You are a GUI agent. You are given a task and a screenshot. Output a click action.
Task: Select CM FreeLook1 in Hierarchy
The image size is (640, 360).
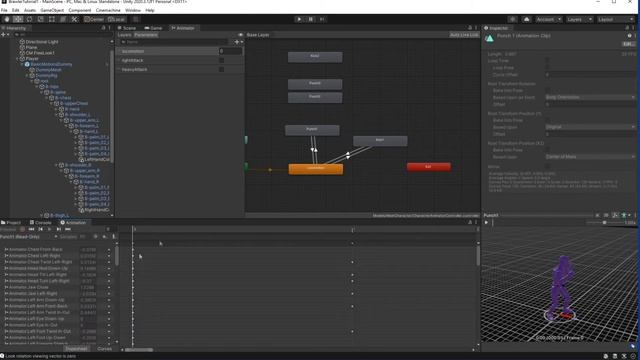coord(40,53)
